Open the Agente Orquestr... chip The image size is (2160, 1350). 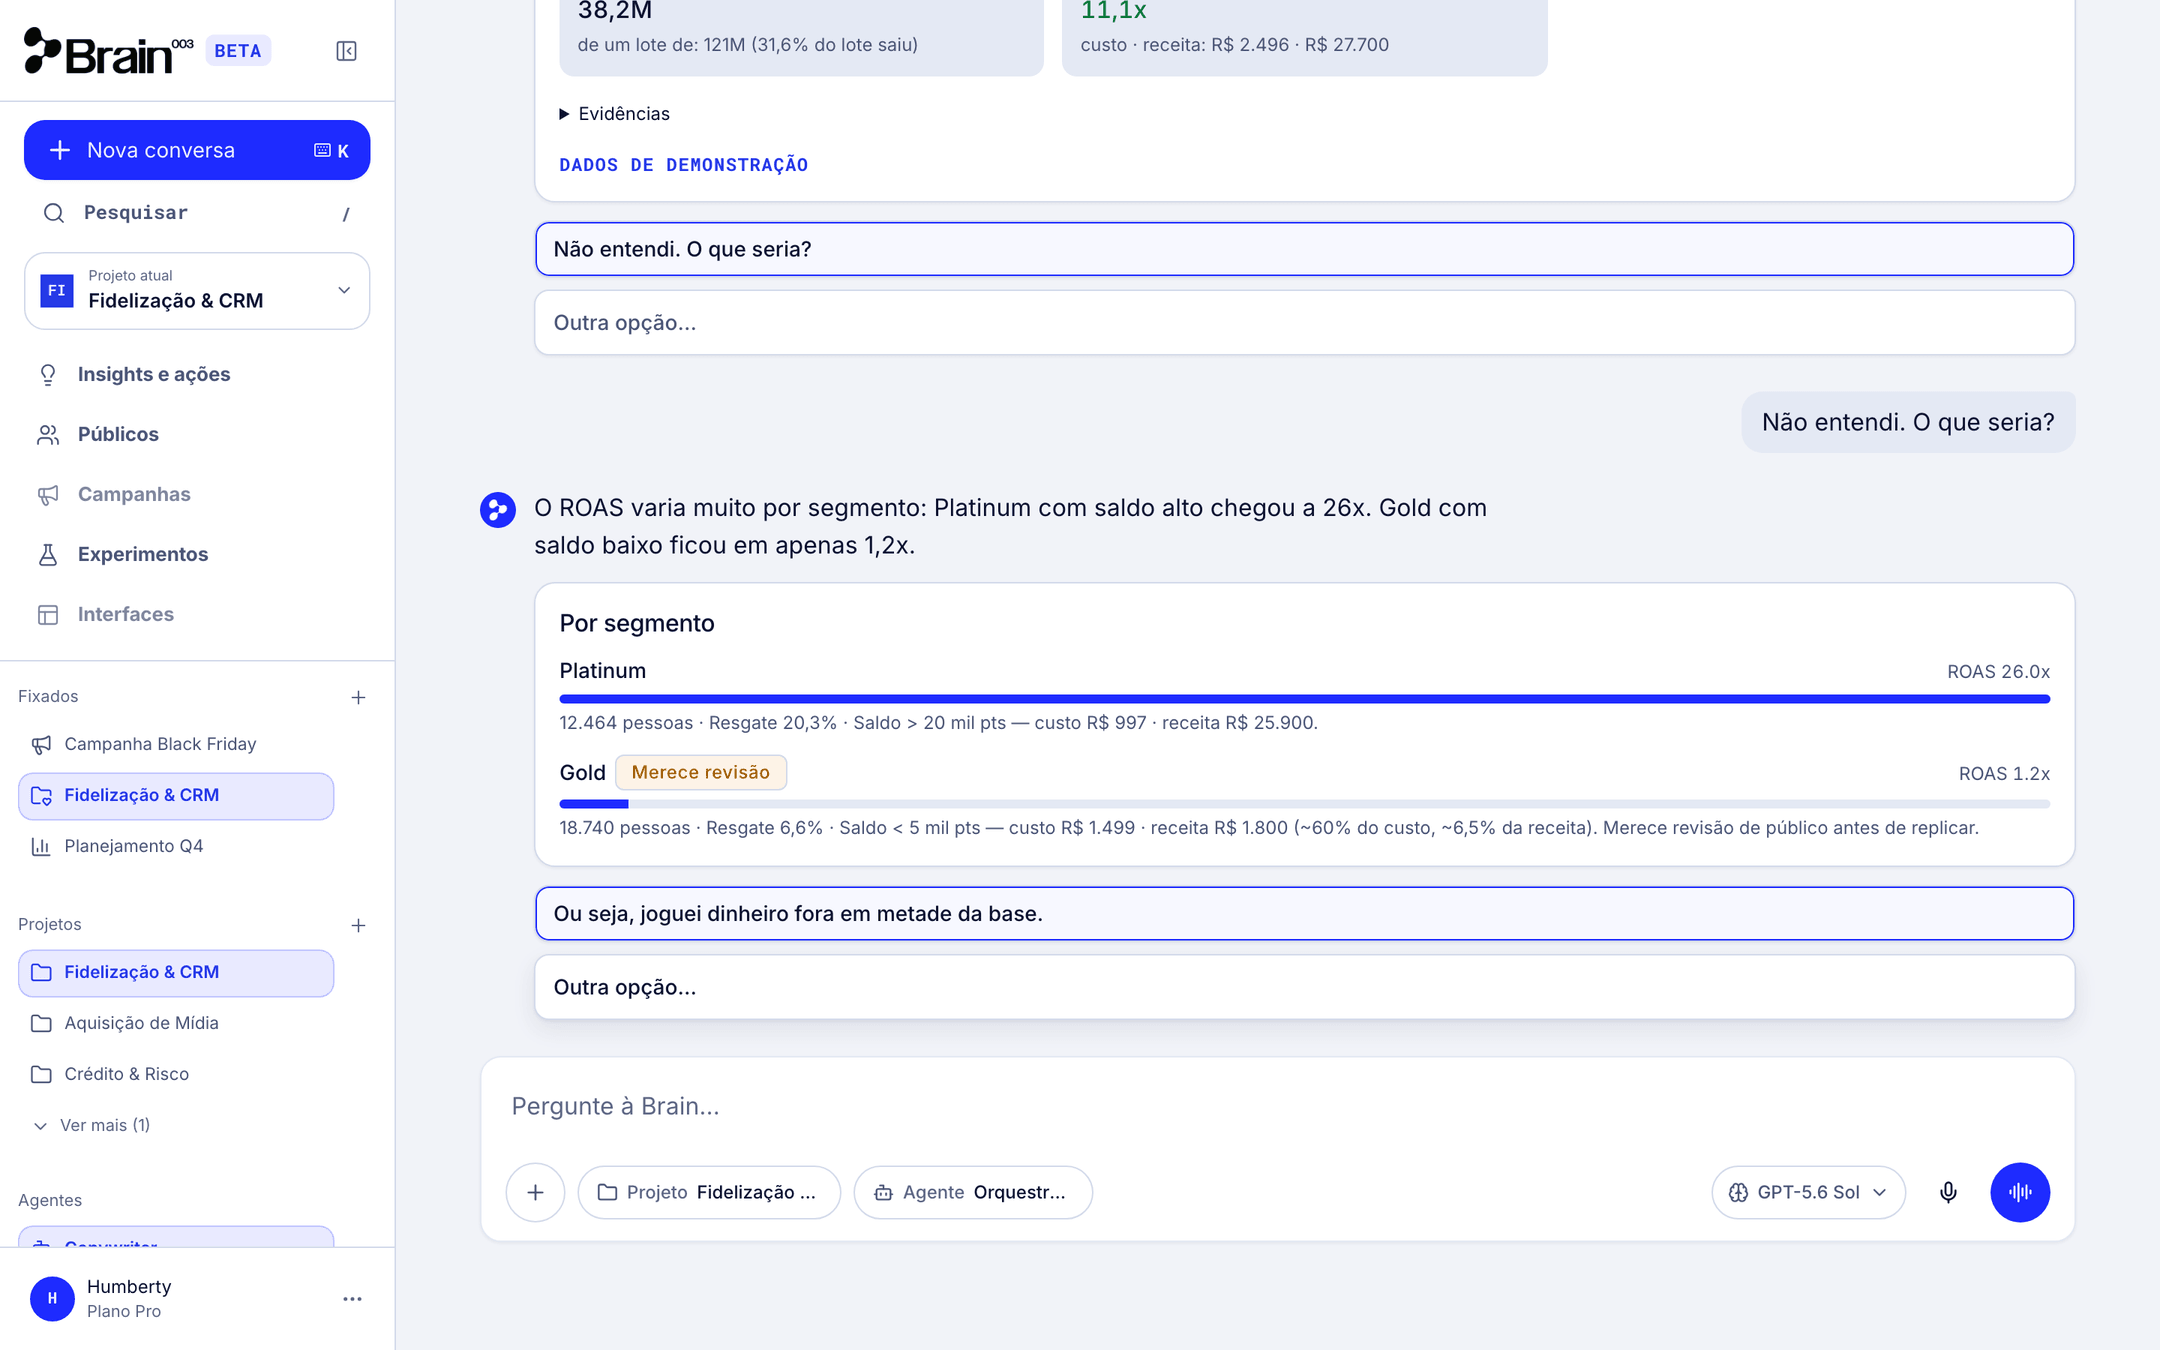[972, 1192]
